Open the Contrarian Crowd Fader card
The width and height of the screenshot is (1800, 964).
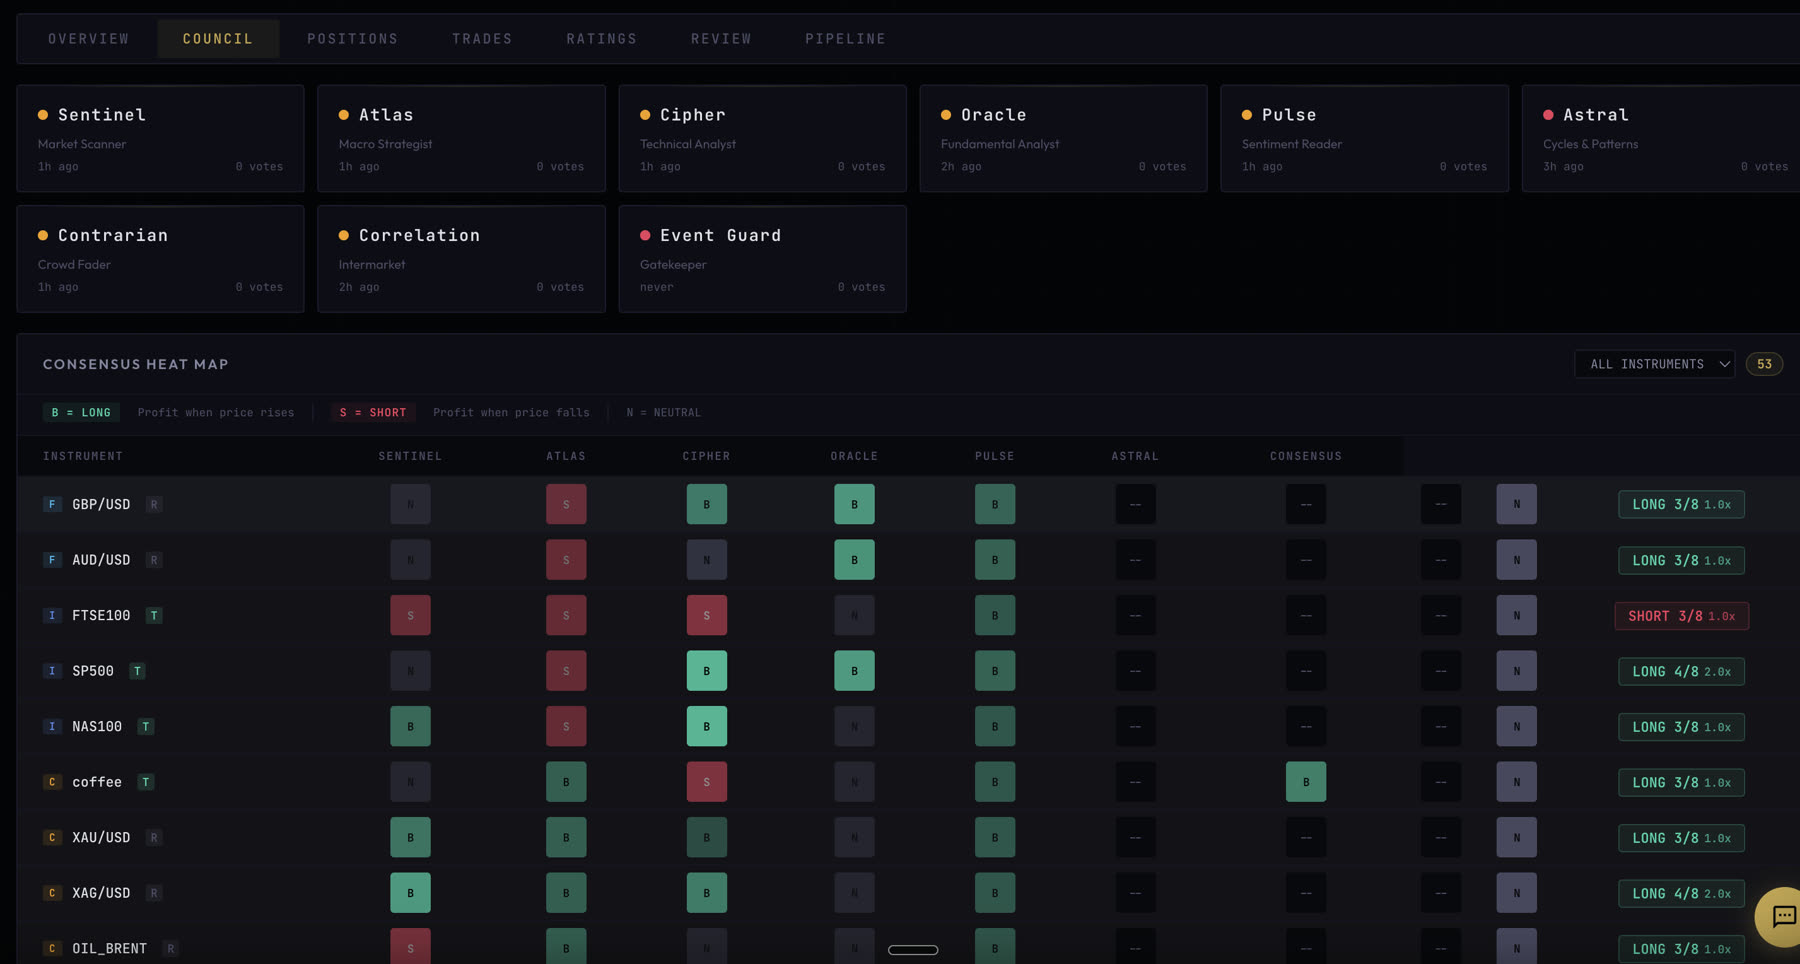[x=160, y=259]
